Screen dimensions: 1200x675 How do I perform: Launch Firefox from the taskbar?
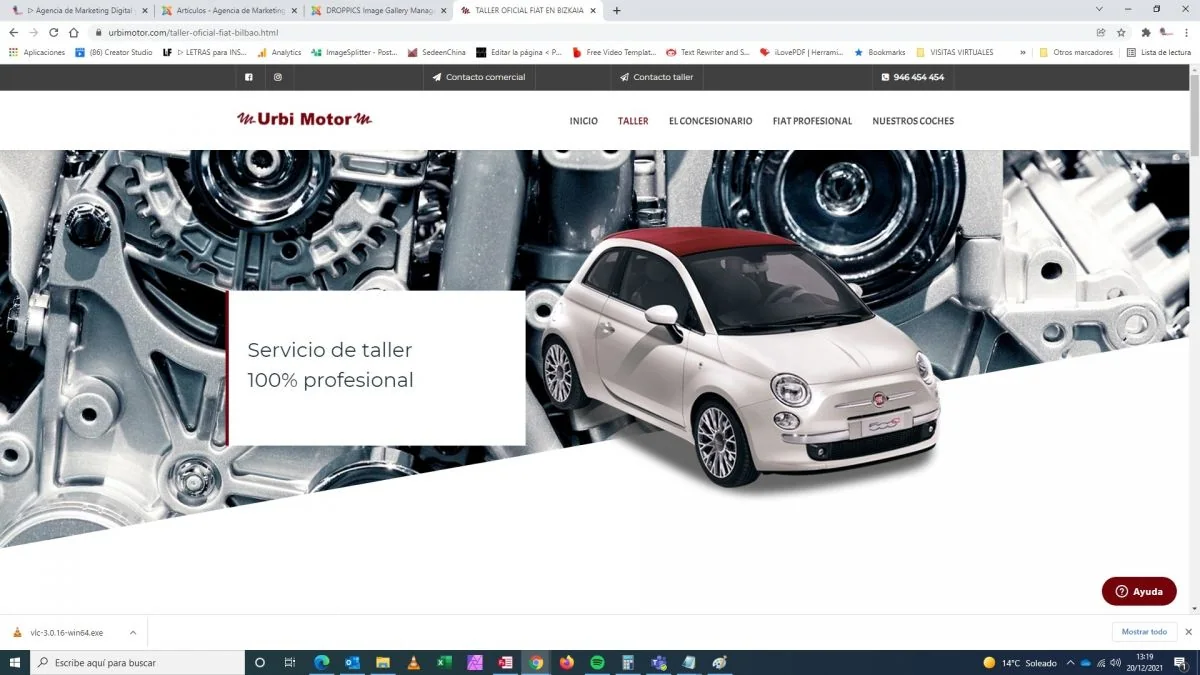click(x=567, y=662)
